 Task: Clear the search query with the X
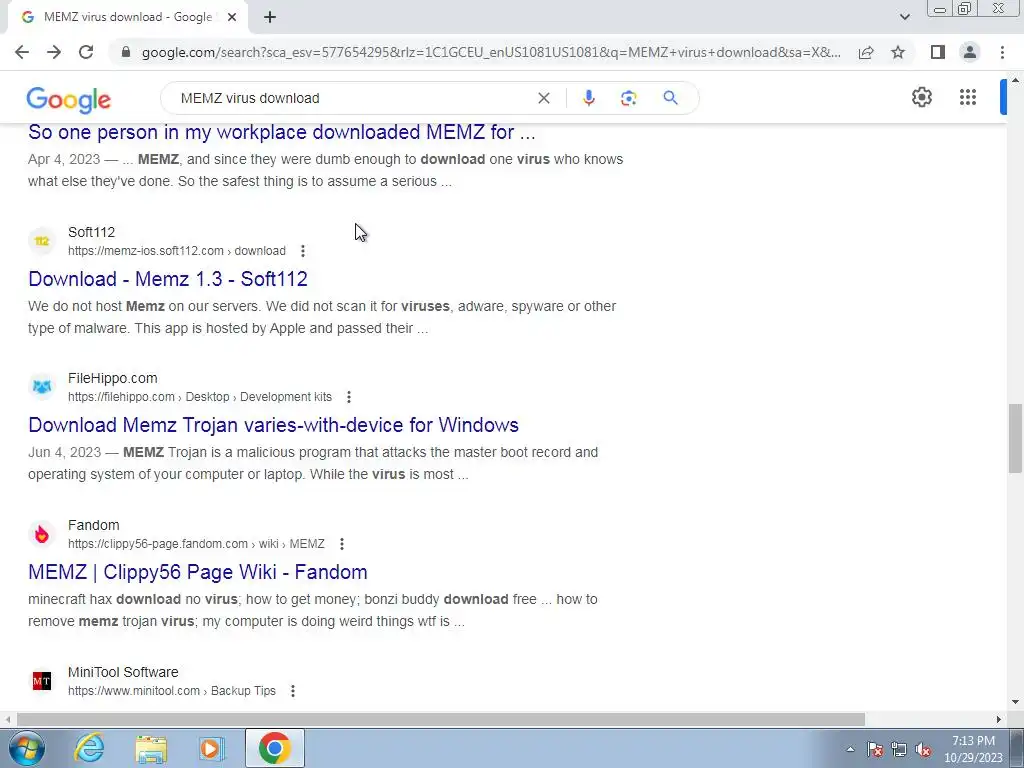543,98
